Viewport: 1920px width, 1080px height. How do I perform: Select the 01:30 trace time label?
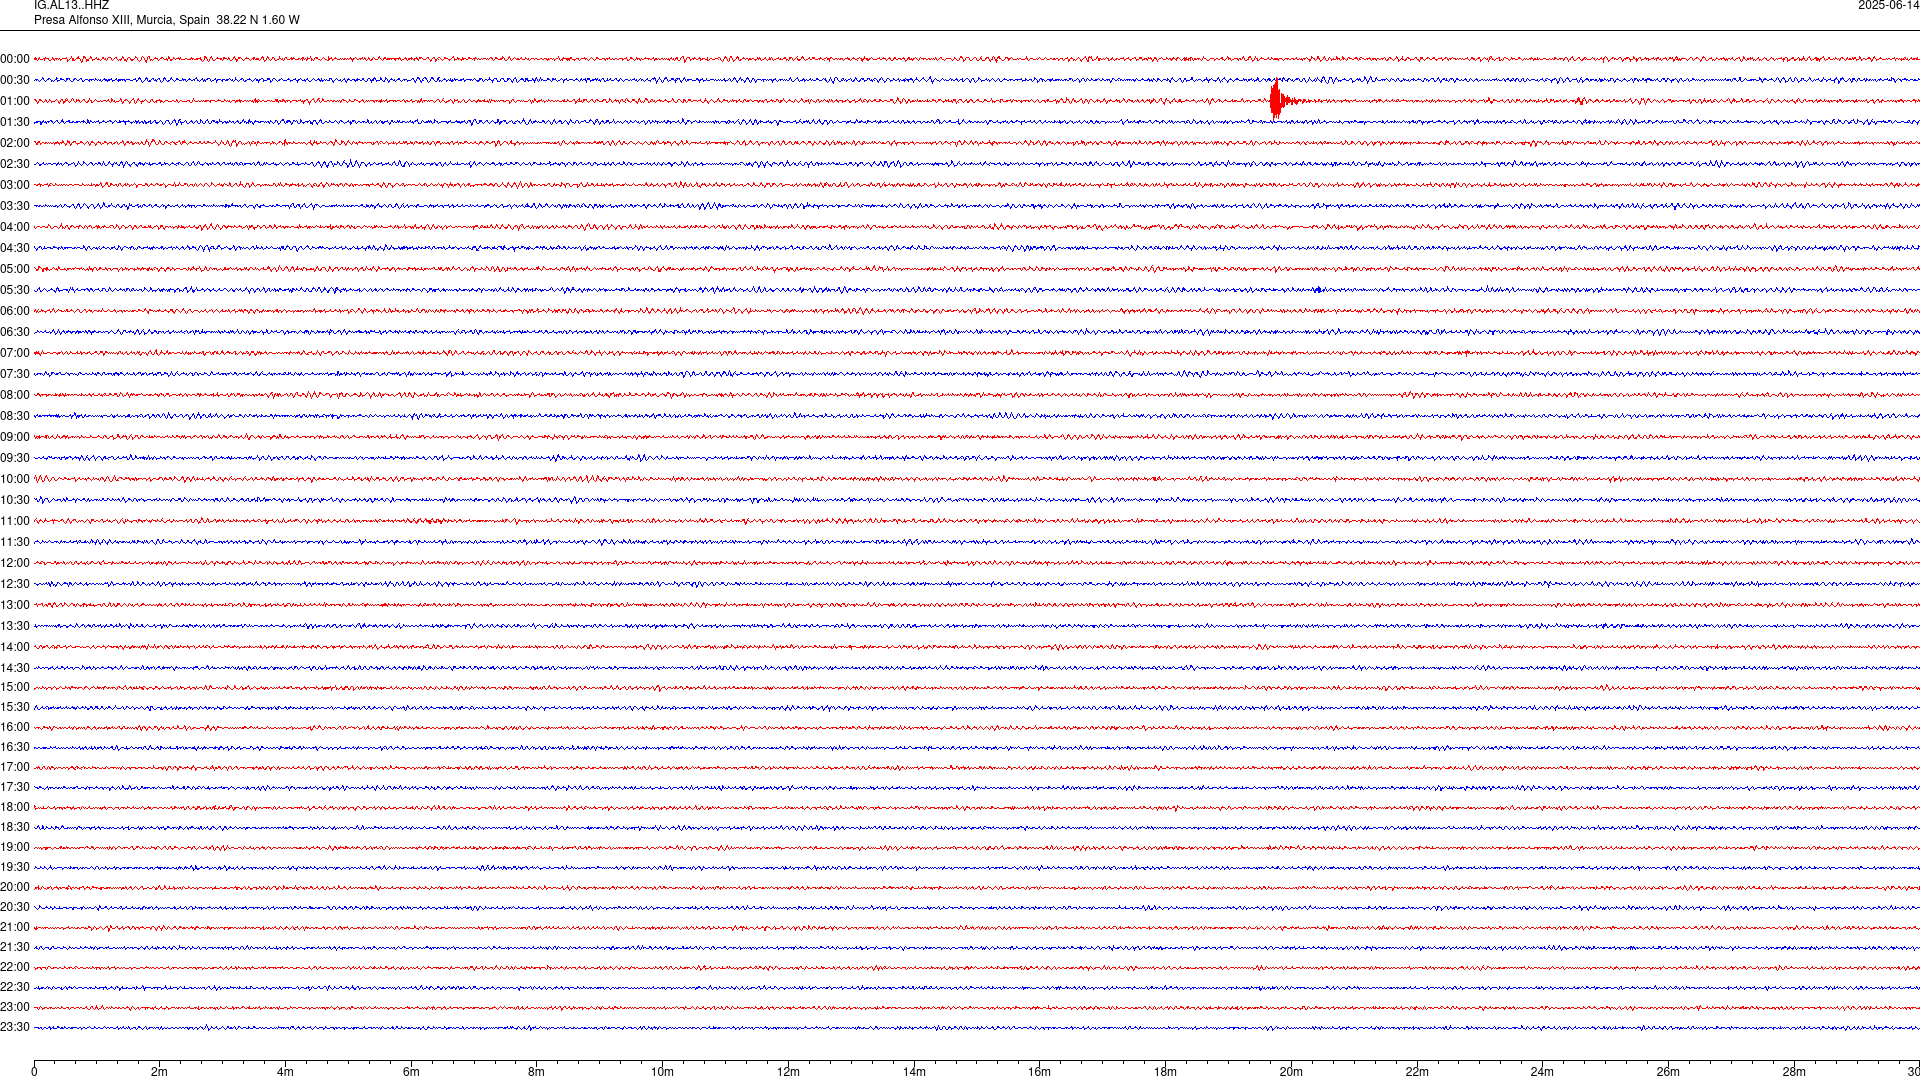pos(15,122)
